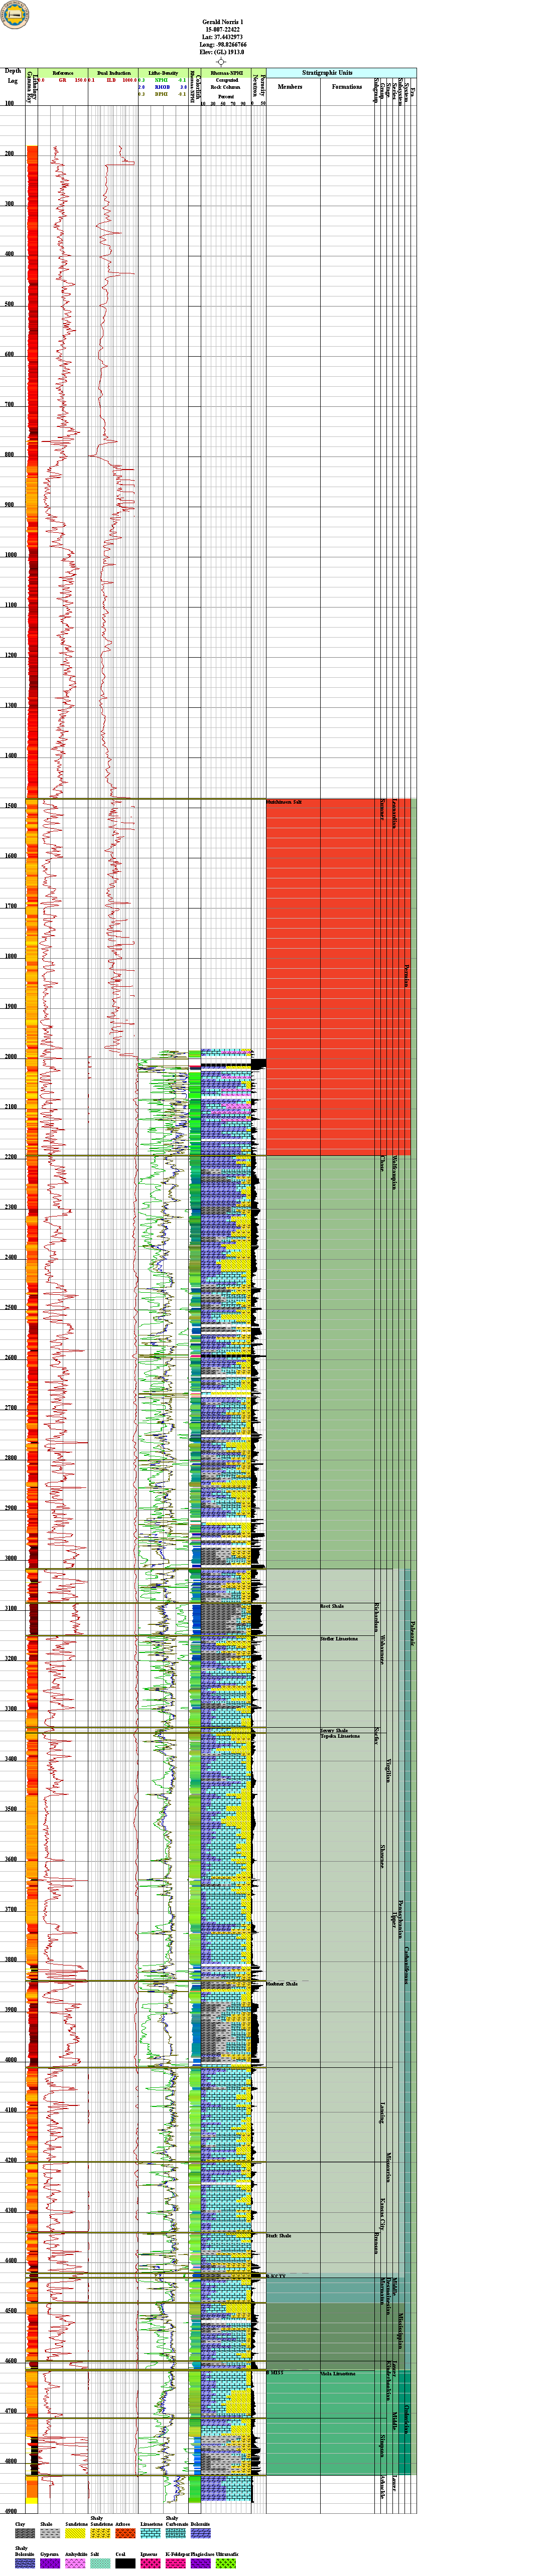The image size is (542, 2576).
Task: Select the "Formations" column heading
Action: coord(347,87)
